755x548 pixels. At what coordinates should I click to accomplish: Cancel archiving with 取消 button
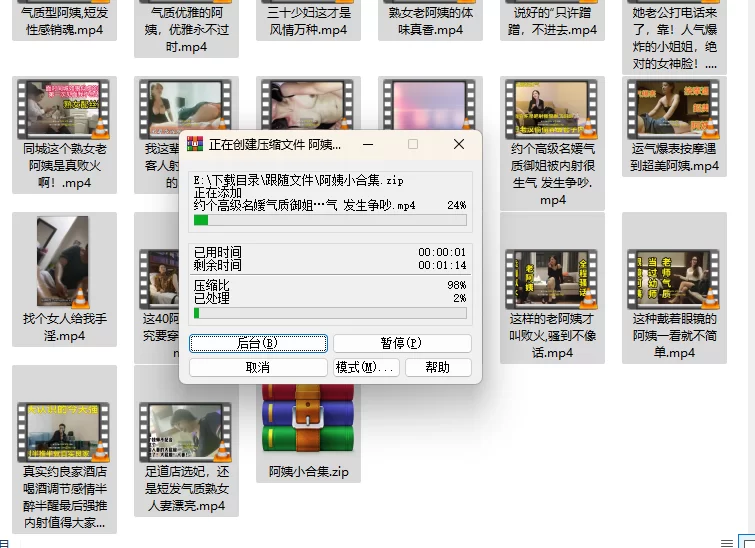pyautogui.click(x=258, y=367)
